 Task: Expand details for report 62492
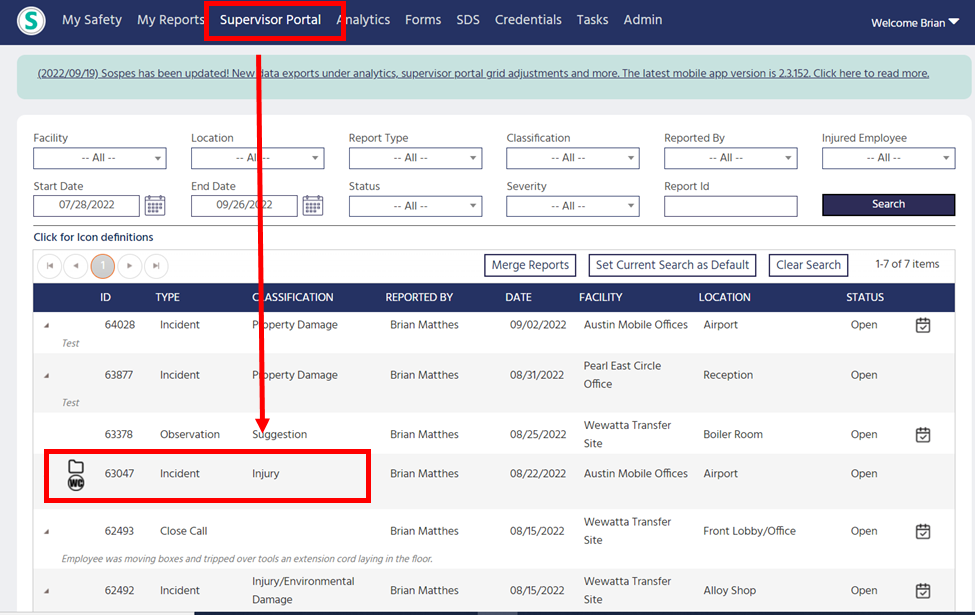(47, 591)
